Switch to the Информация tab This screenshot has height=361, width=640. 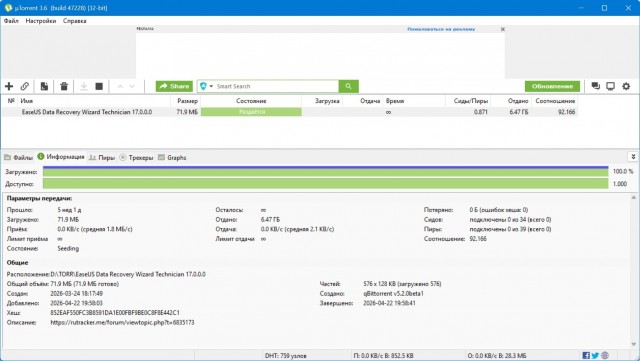point(61,157)
